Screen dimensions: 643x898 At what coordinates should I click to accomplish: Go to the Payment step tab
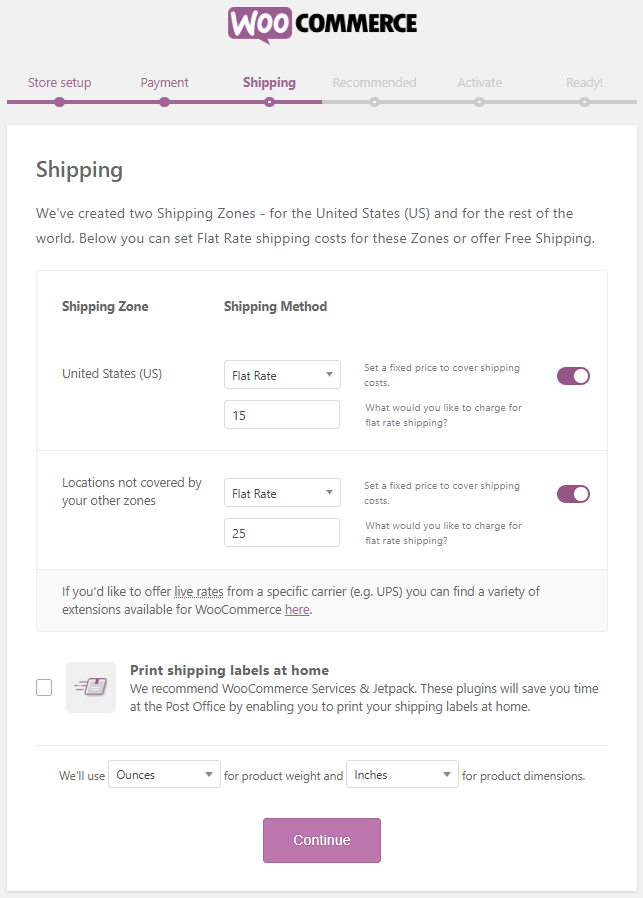[x=164, y=83]
